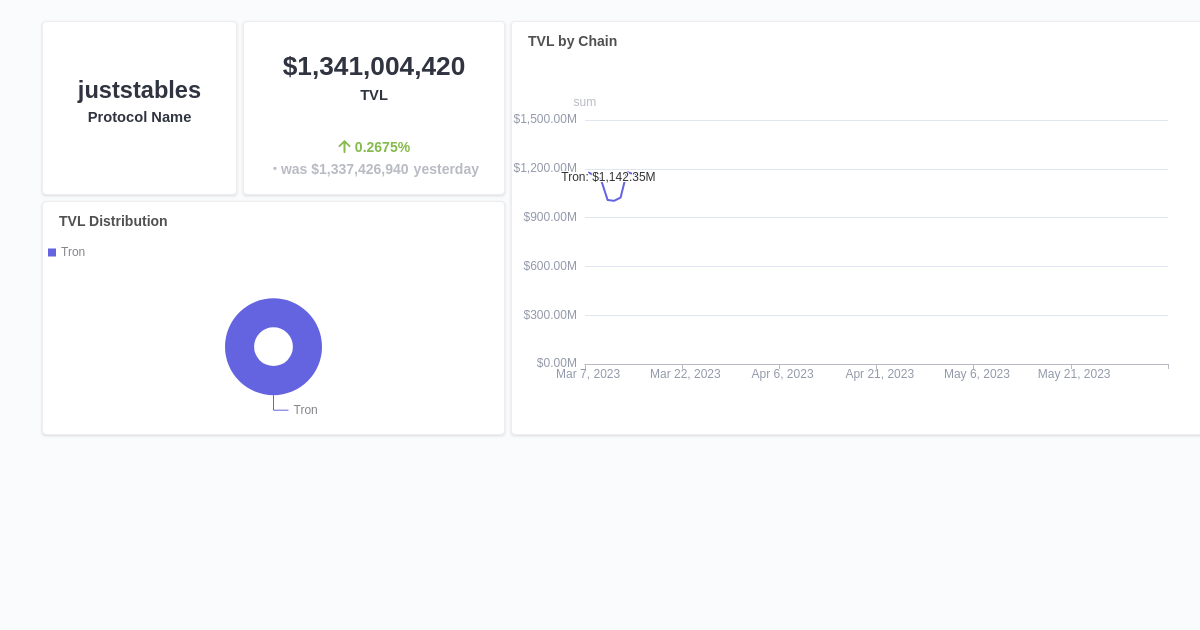Image resolution: width=1200 pixels, height=630 pixels.
Task: Click the 0.2675% percentage change text
Action: [x=381, y=147]
